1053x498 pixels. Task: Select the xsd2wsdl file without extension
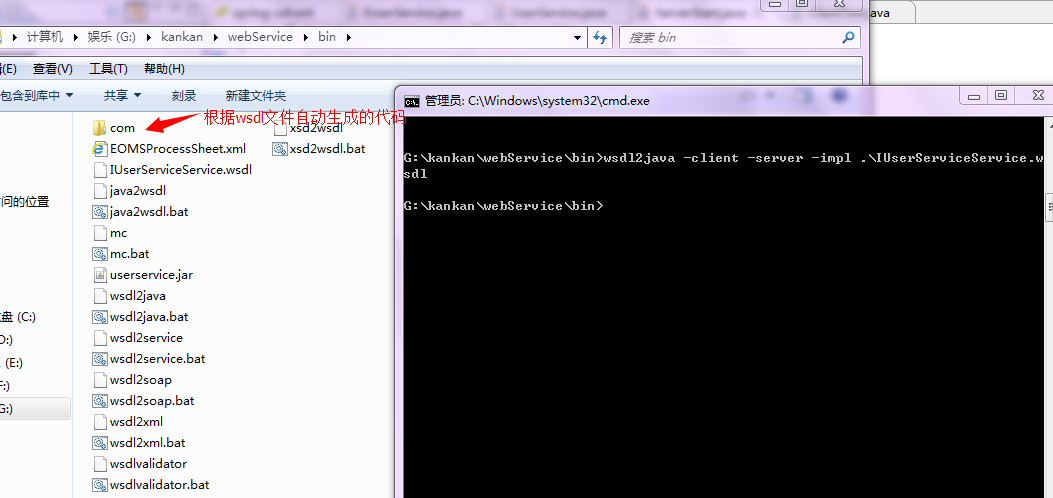click(x=316, y=128)
